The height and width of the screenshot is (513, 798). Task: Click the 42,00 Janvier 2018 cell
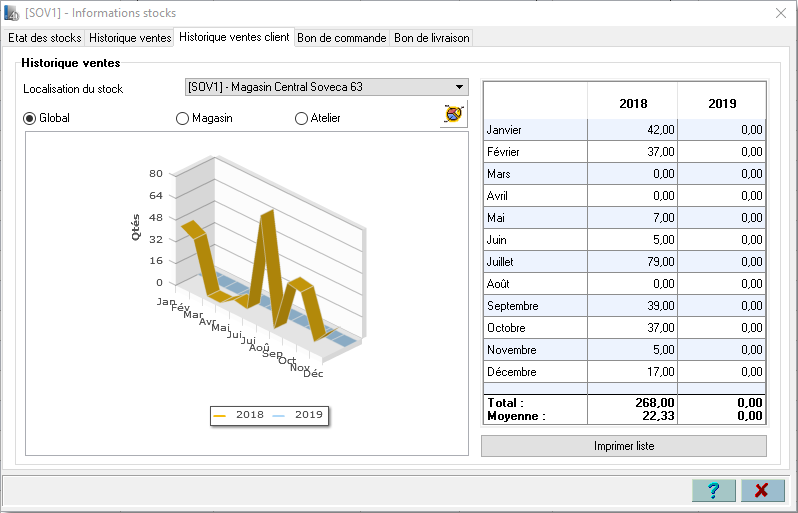633,130
